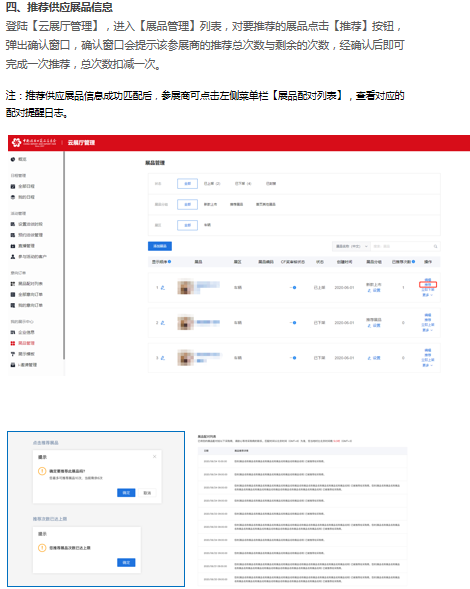Open the 展品名称 (中文) search-type dropdown
470x589 pixels.
[351, 246]
